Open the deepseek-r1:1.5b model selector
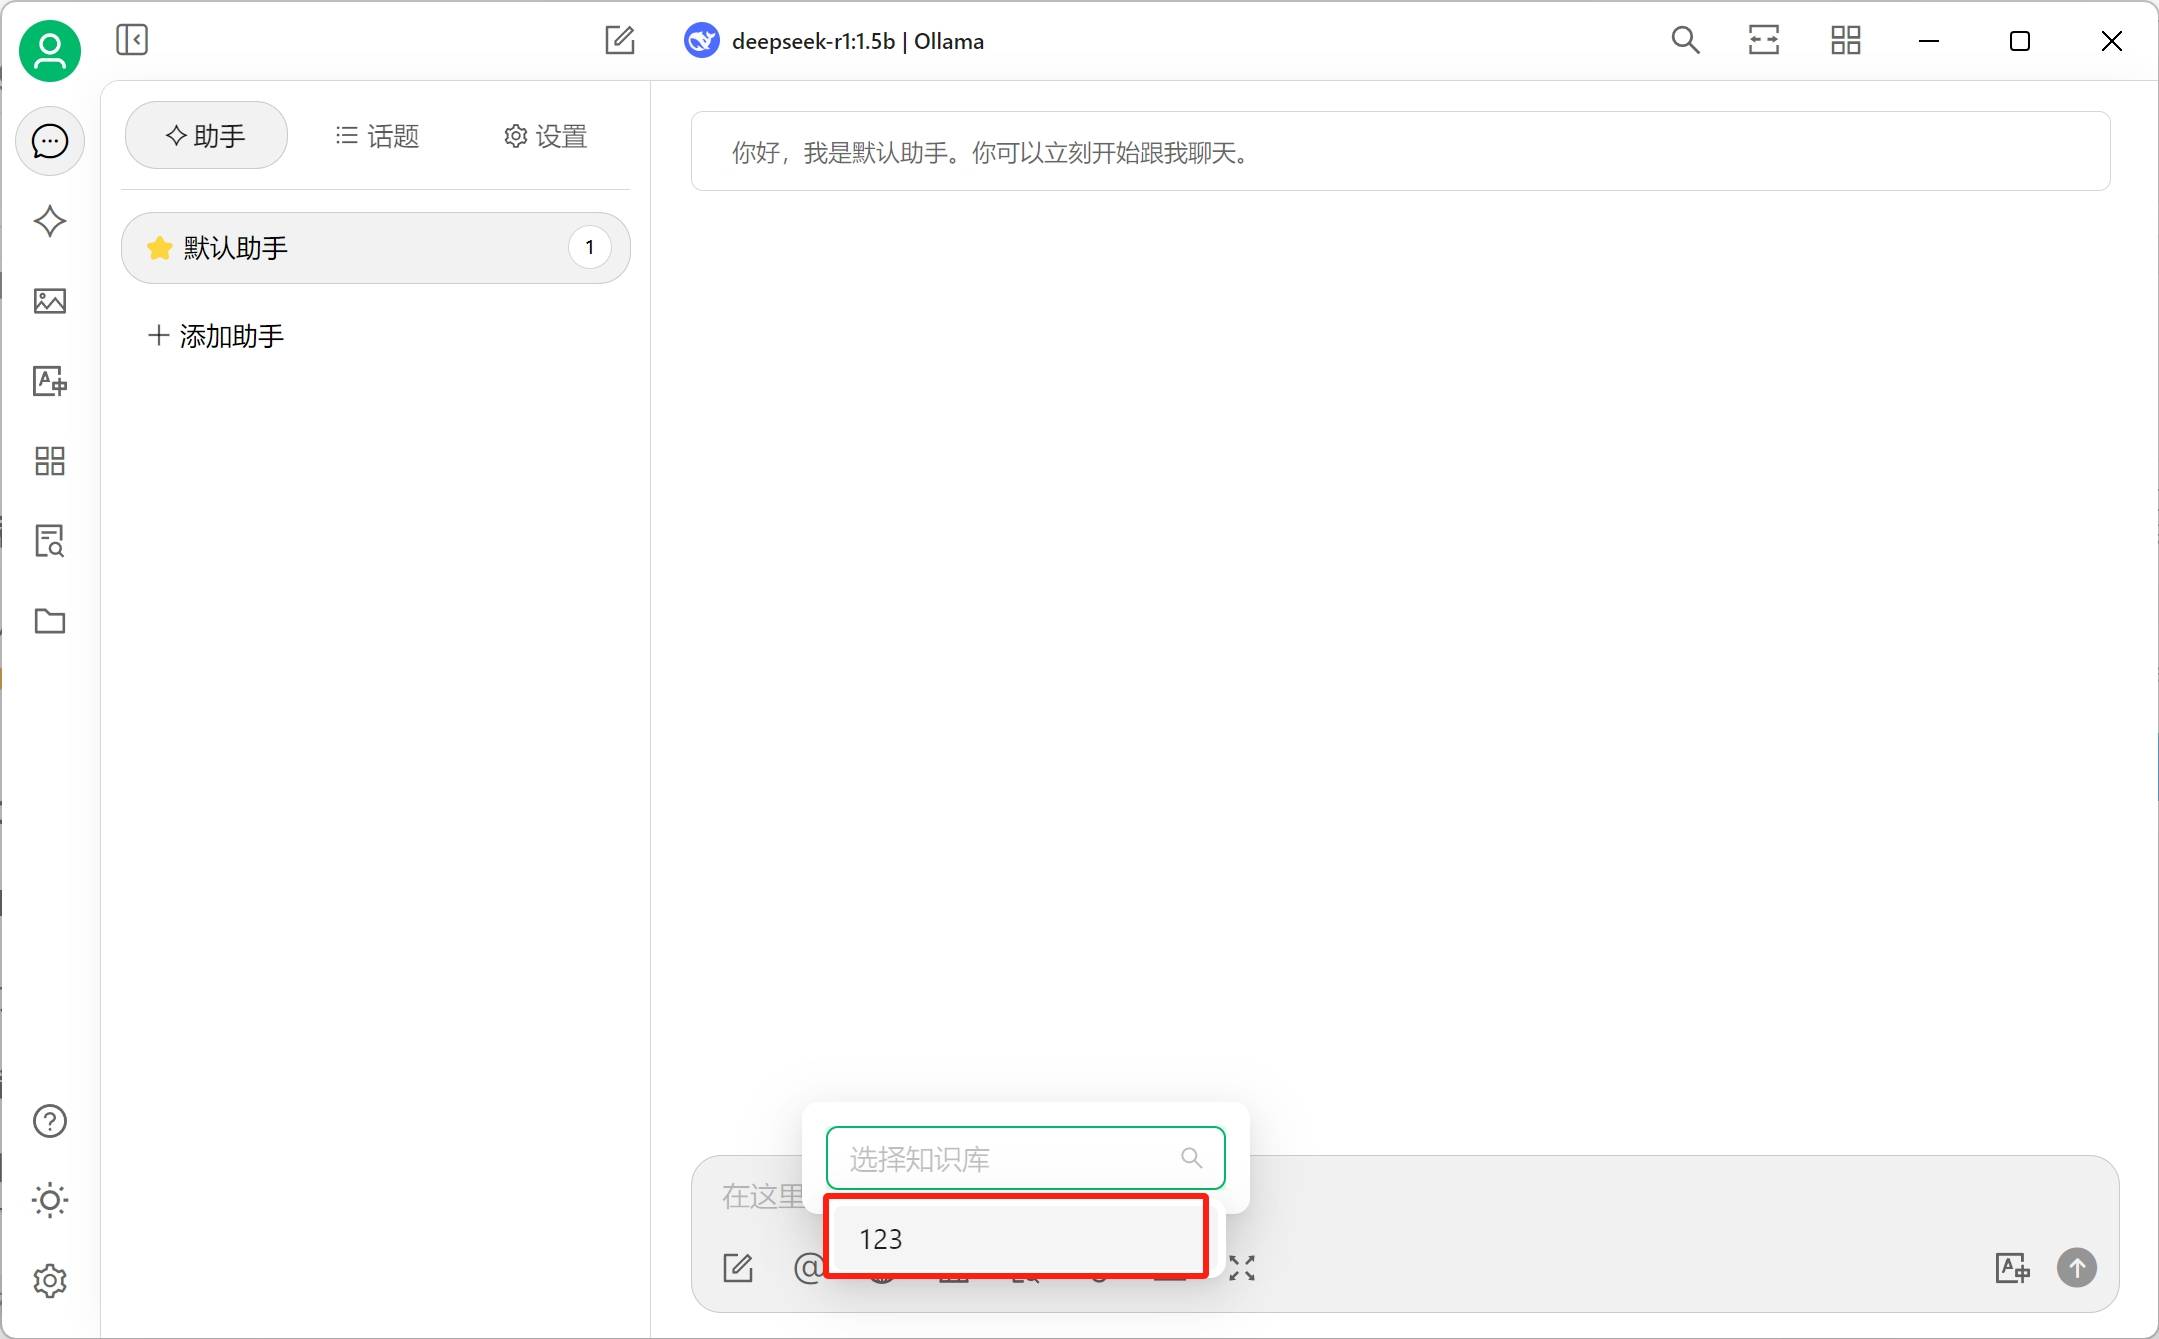Viewport: 2159px width, 1339px height. pos(835,41)
